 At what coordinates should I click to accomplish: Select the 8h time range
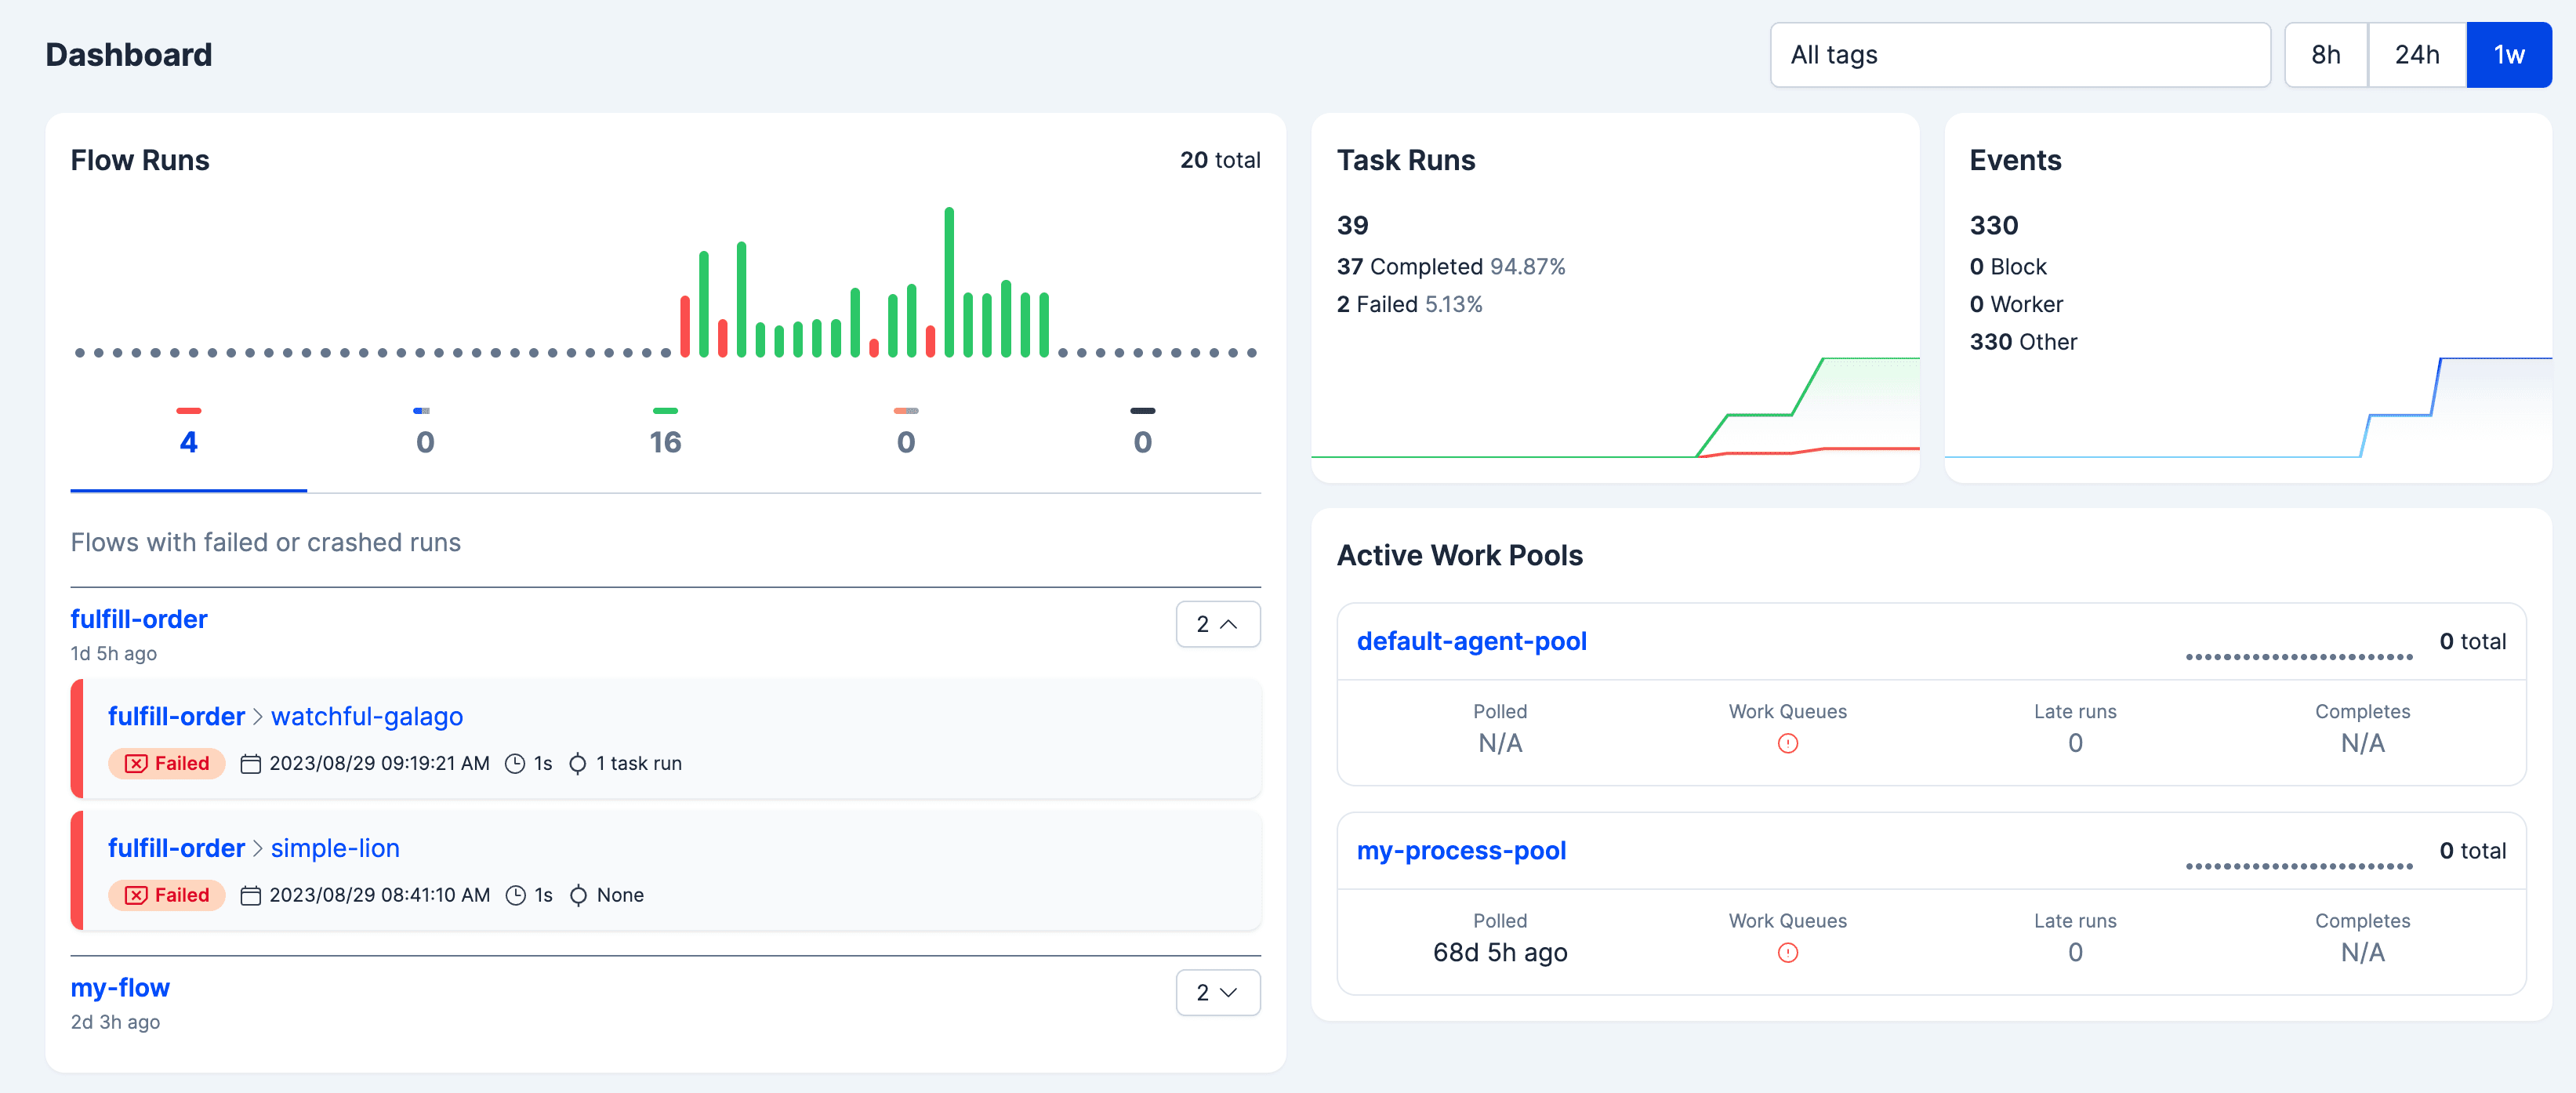[2325, 55]
